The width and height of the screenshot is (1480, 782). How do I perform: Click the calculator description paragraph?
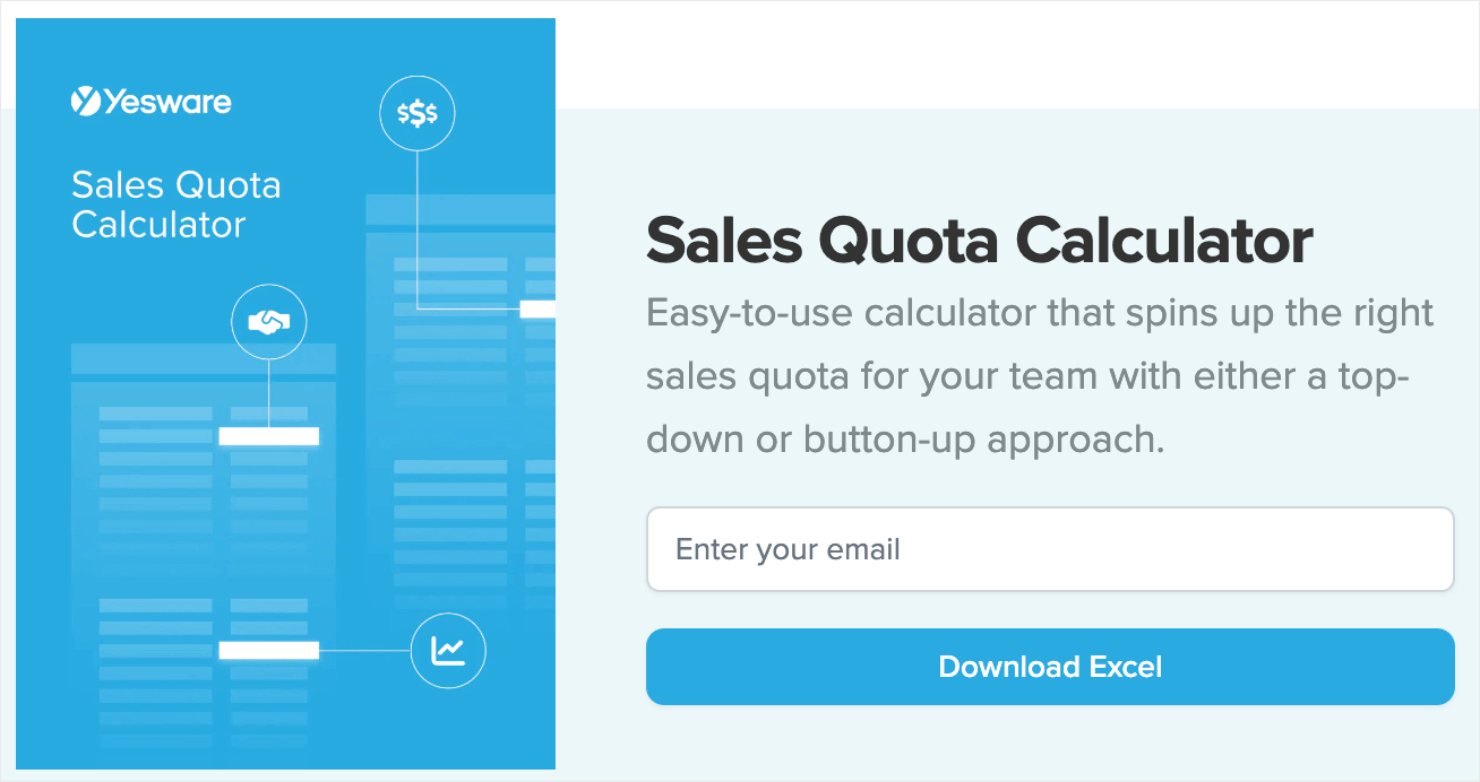point(1040,376)
